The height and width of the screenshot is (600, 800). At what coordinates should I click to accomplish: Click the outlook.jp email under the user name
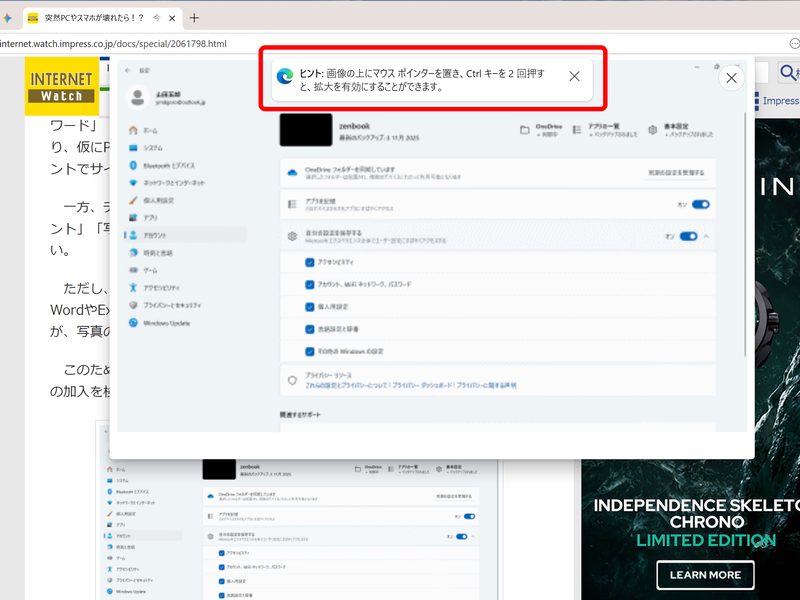180,103
